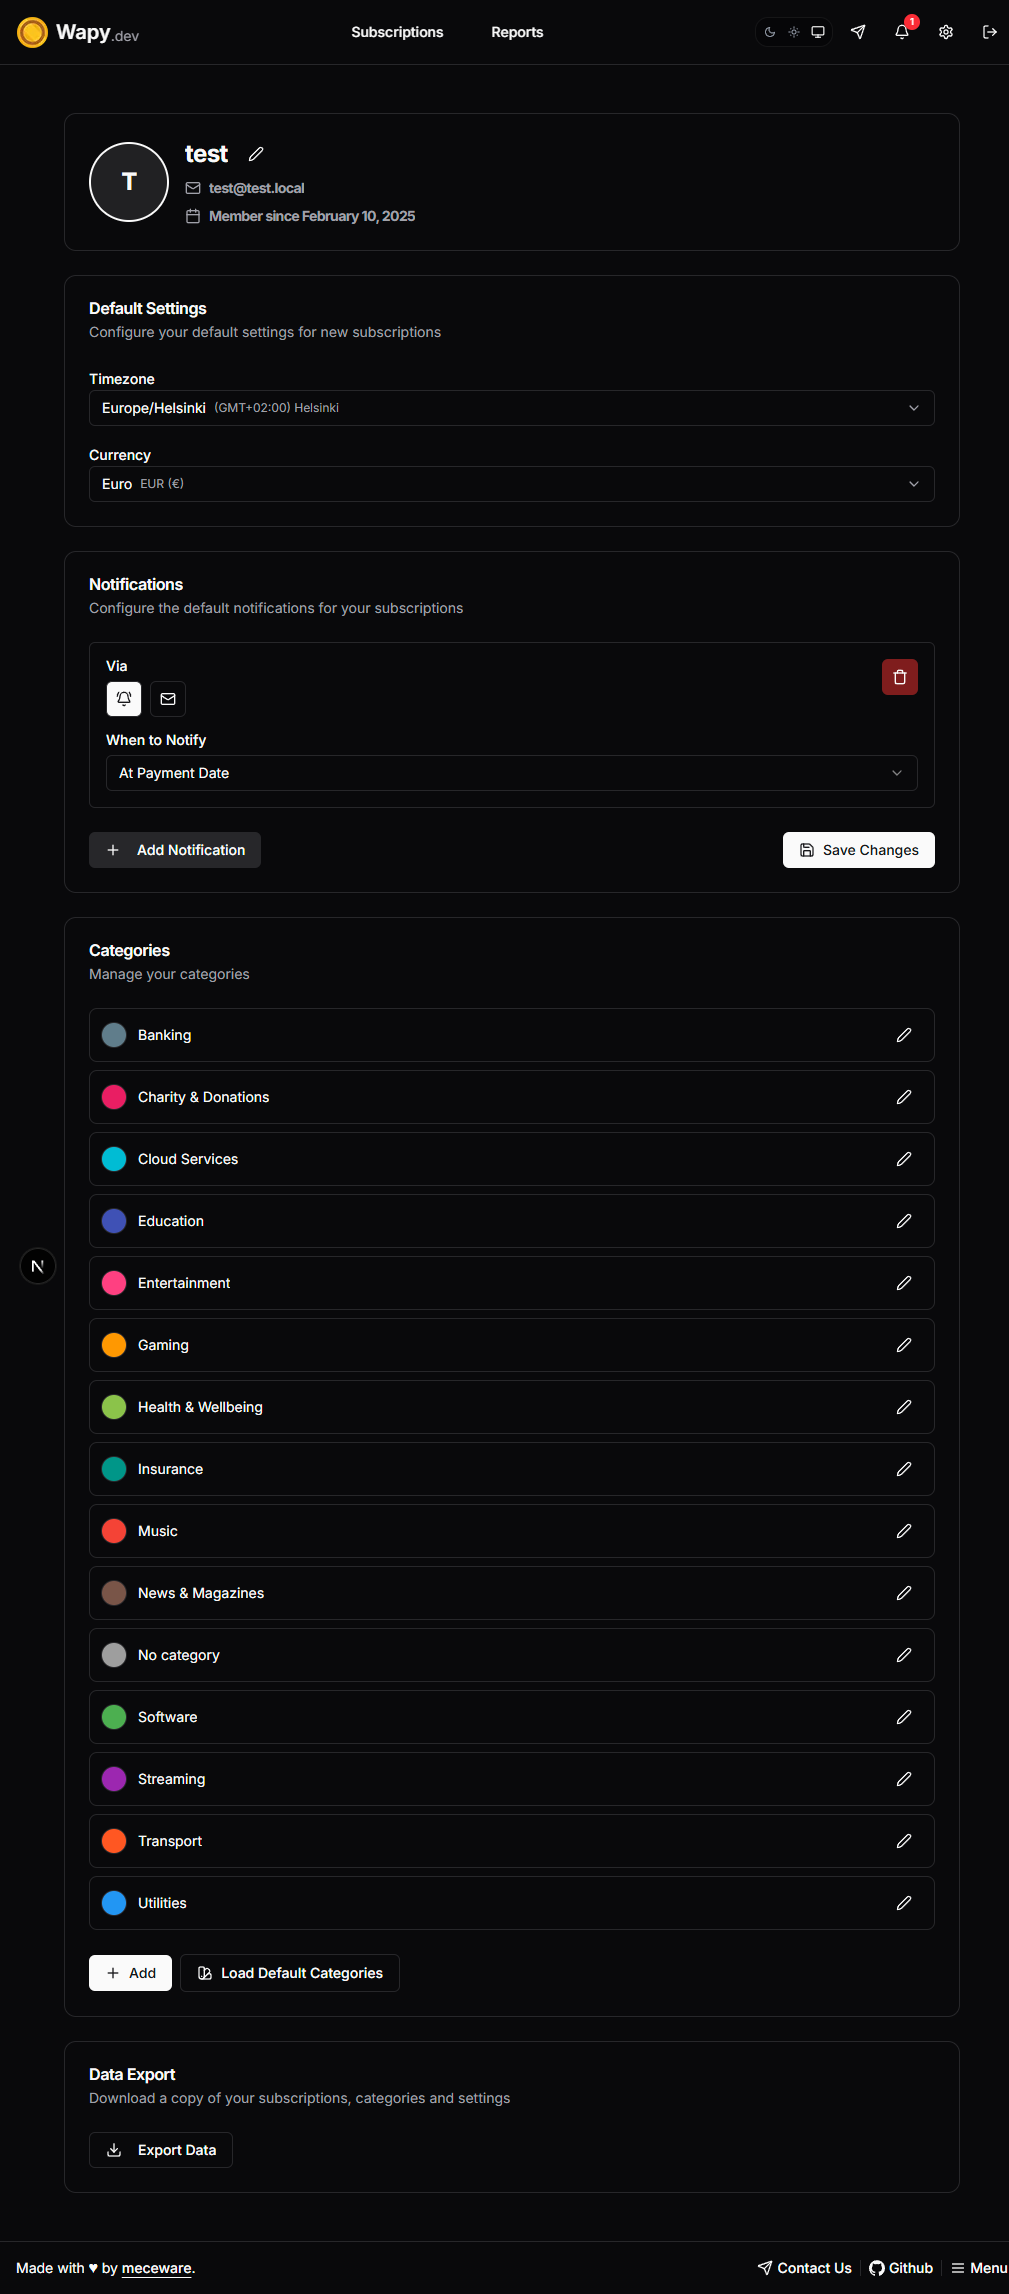Viewport: 1009px width, 2294px height.
Task: Expand the Currency dropdown
Action: pos(512,484)
